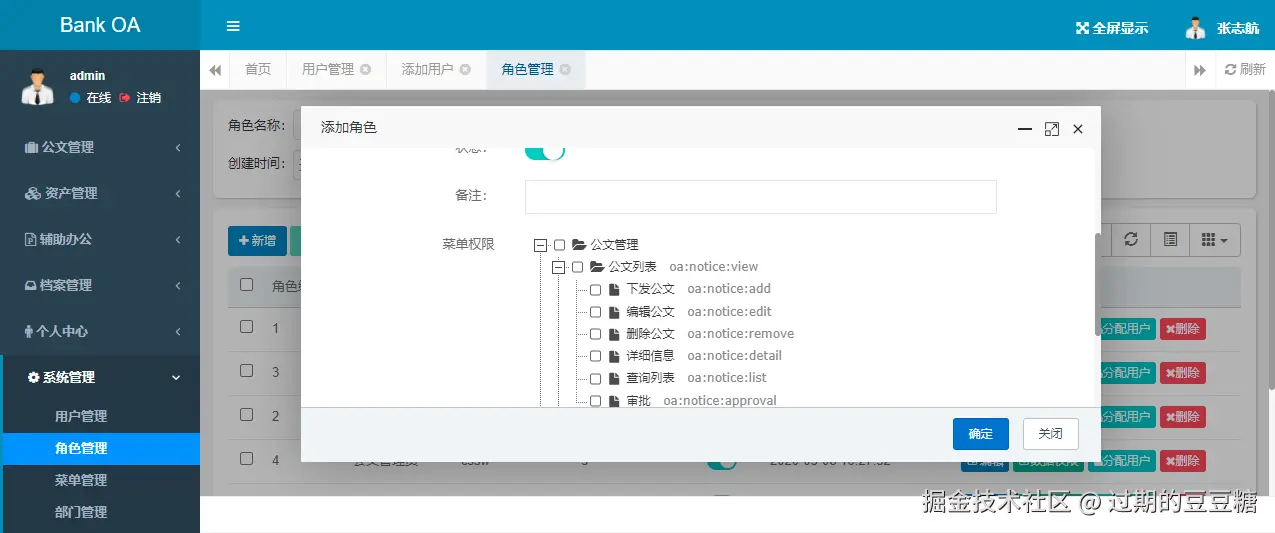Minimize the 添加角色 dialog
1275x533 pixels.
click(x=1024, y=129)
